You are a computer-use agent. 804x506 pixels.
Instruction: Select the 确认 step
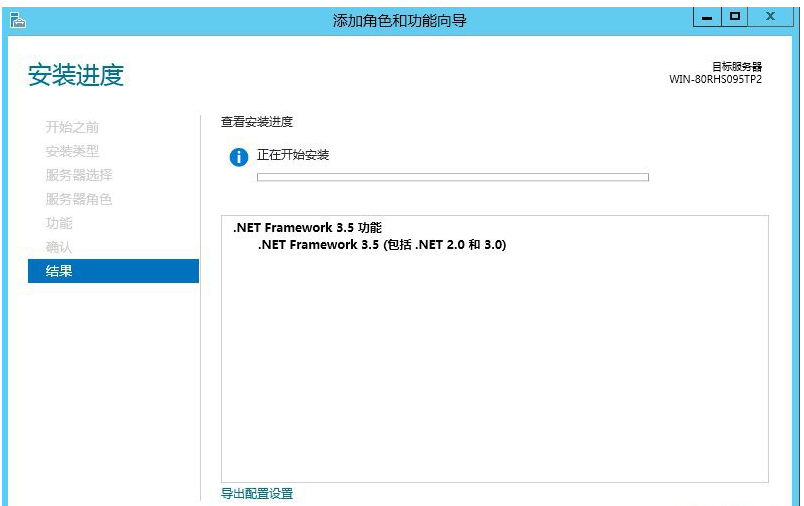click(59, 247)
